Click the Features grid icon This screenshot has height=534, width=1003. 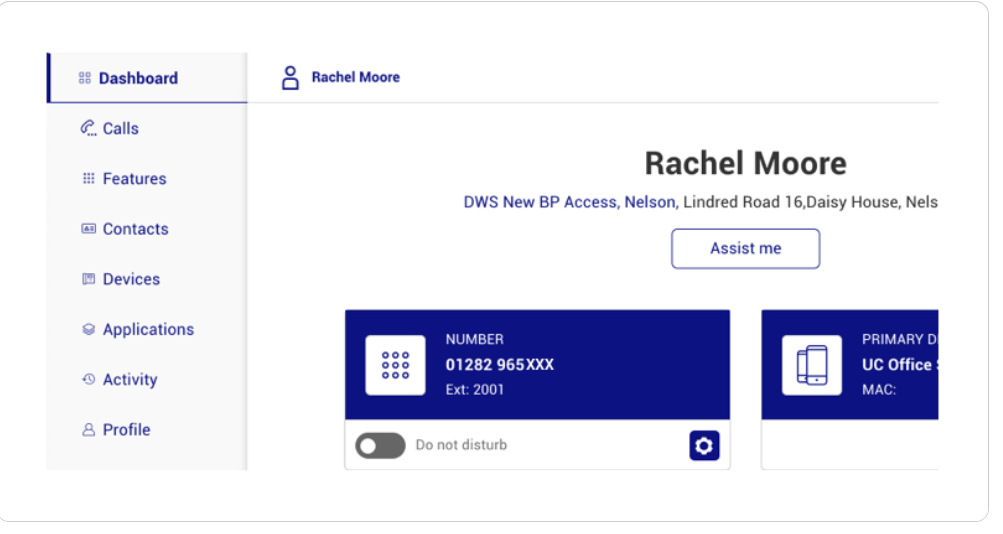coord(88,178)
